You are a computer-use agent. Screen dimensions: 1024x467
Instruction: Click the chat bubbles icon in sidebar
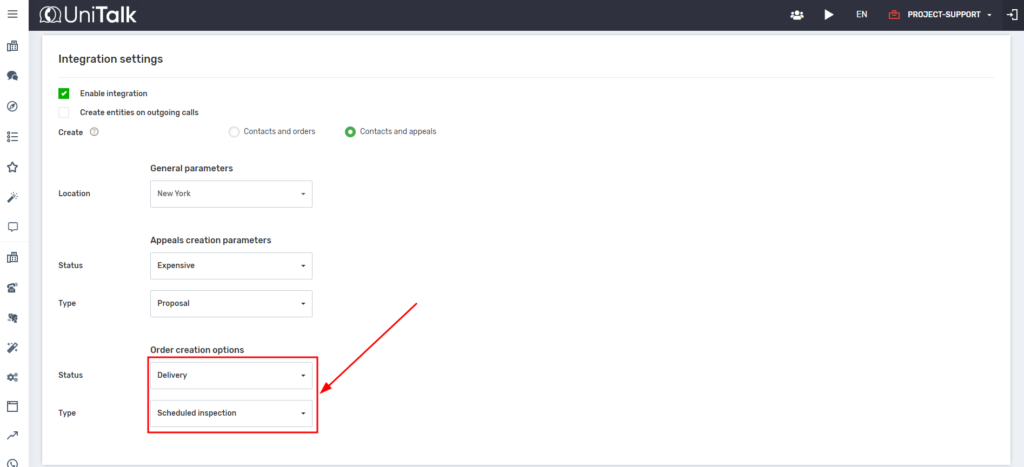13,76
